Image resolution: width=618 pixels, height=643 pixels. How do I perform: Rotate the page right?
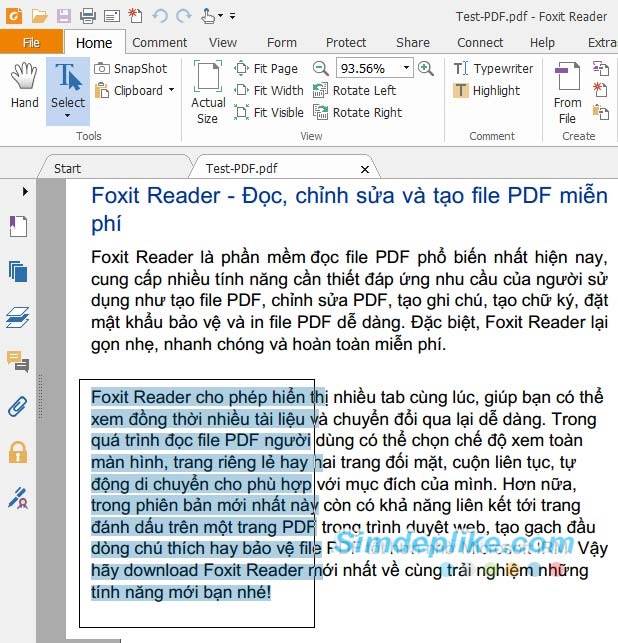pos(358,112)
